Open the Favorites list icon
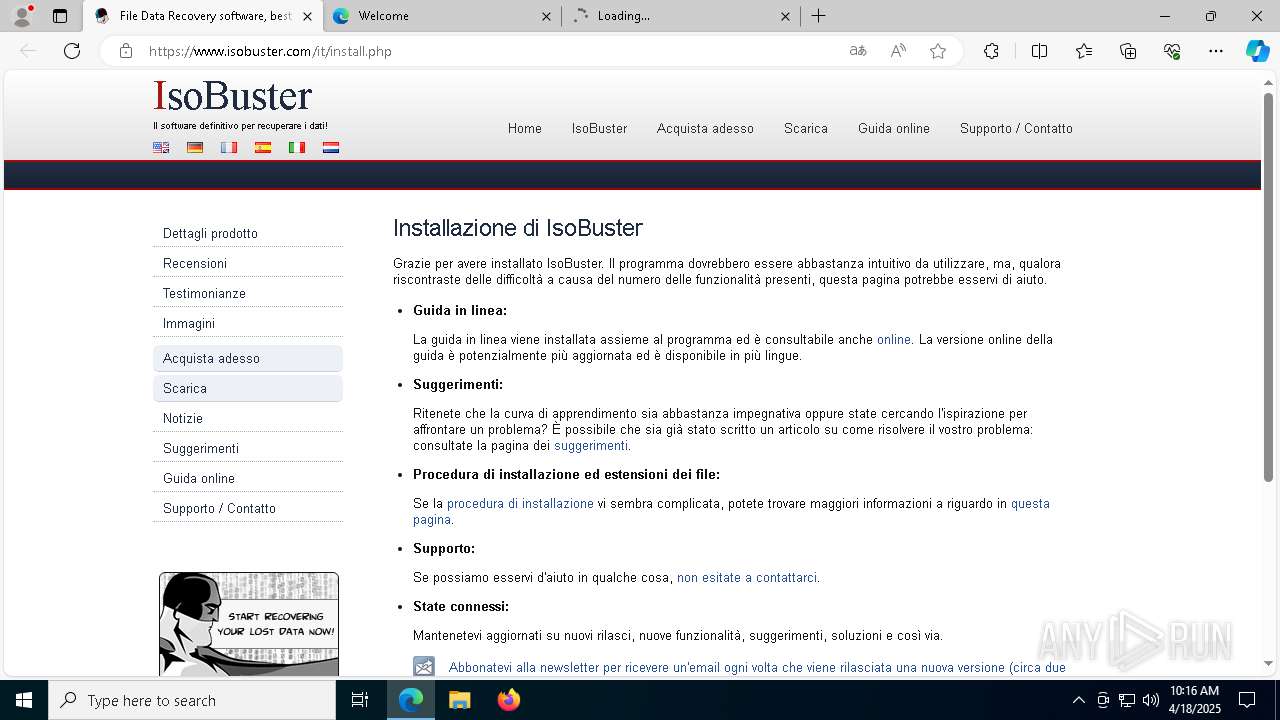 [x=1084, y=51]
